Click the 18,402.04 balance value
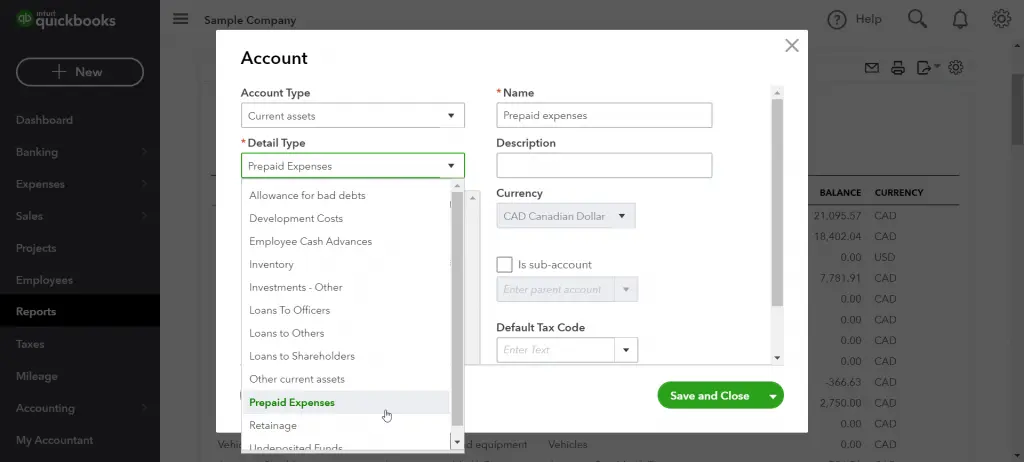Image resolution: width=1024 pixels, height=462 pixels. click(838, 237)
